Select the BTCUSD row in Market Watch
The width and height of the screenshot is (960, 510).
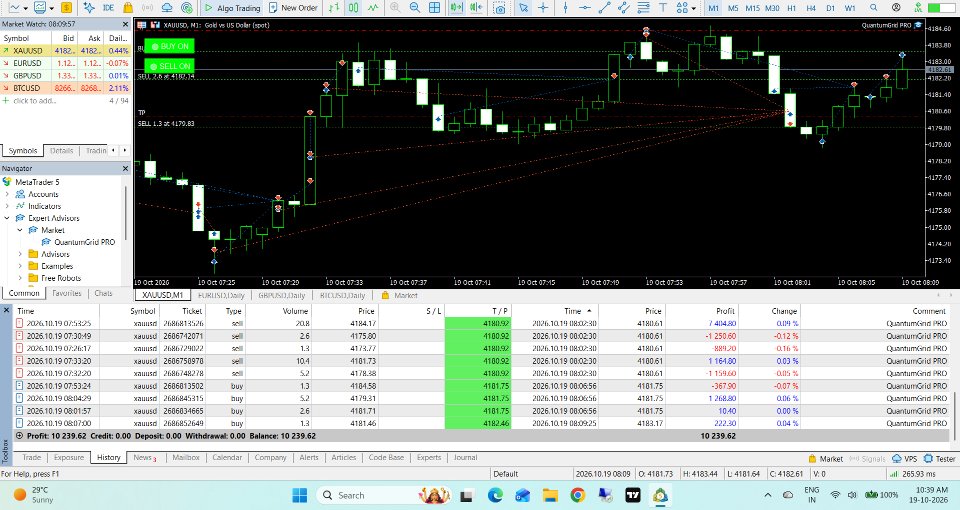coord(65,88)
